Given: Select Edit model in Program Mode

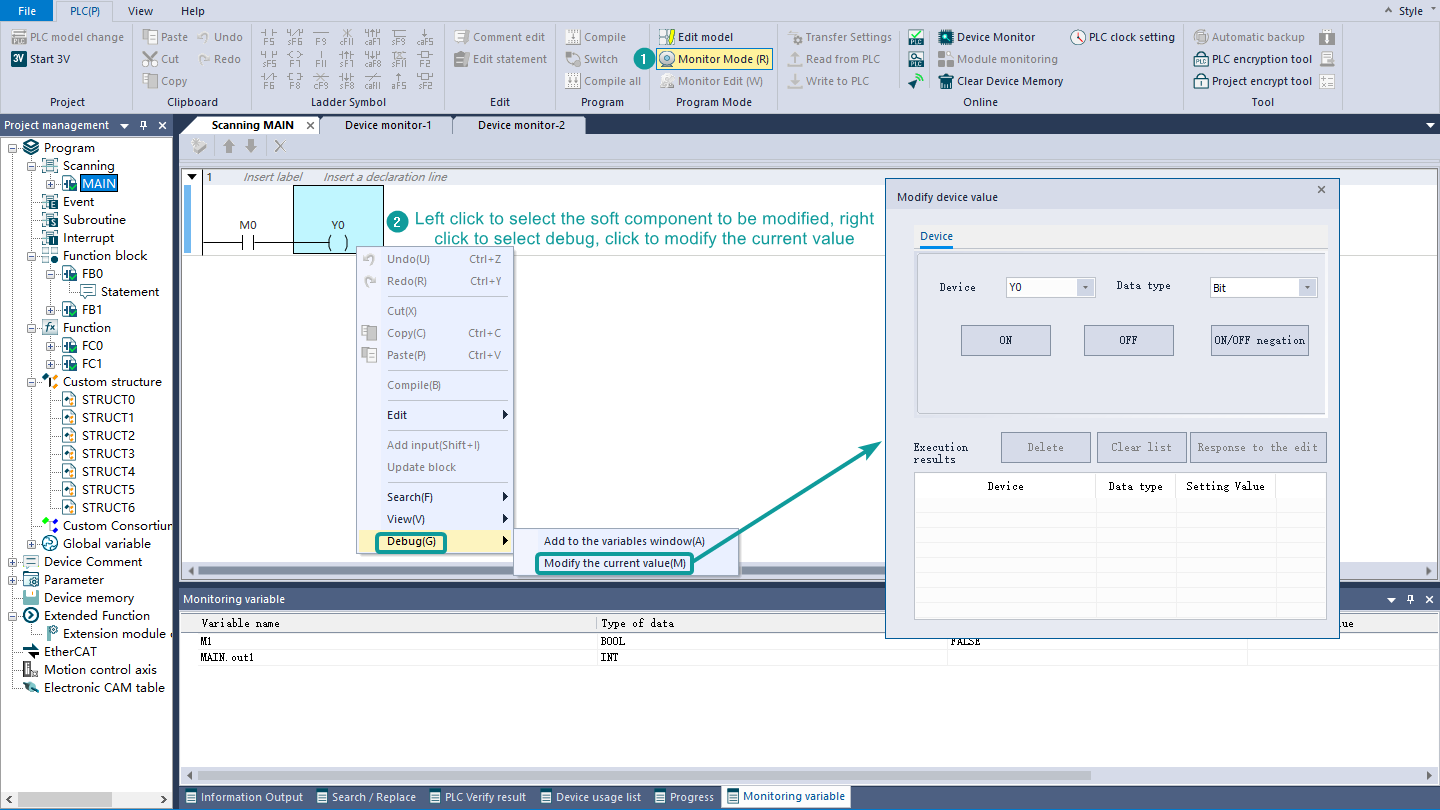Looking at the screenshot, I should (666, 37).
